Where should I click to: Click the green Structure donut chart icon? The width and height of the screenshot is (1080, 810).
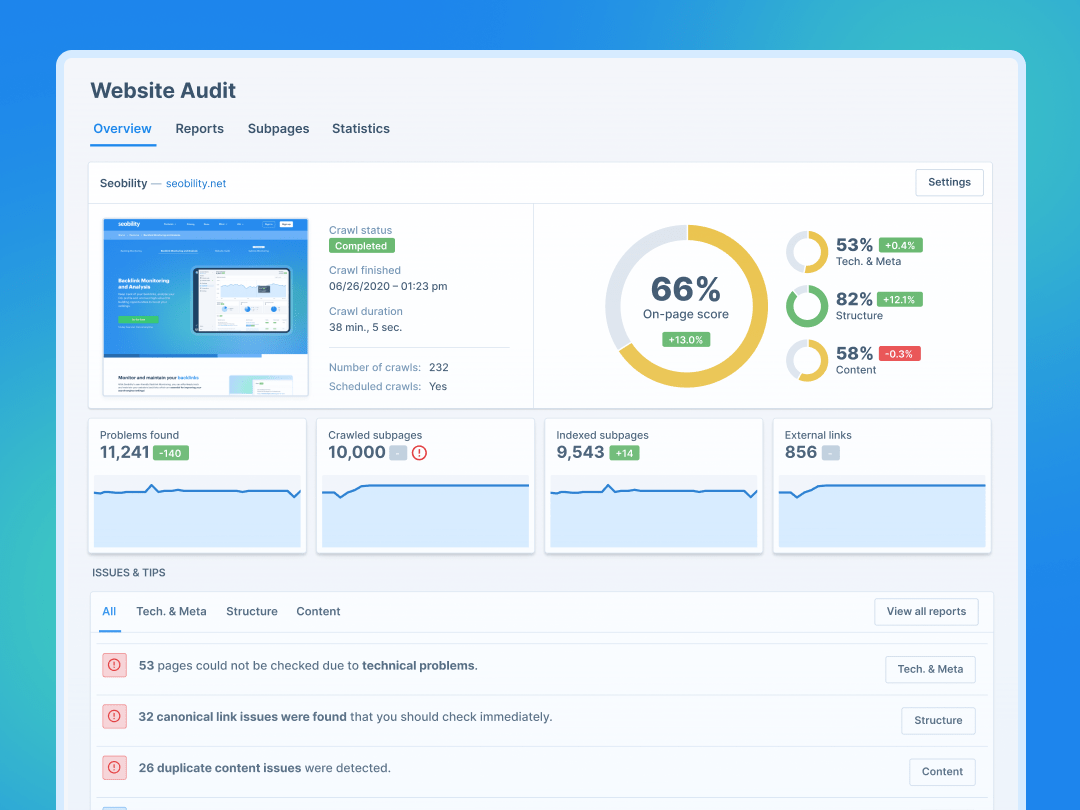(x=806, y=306)
